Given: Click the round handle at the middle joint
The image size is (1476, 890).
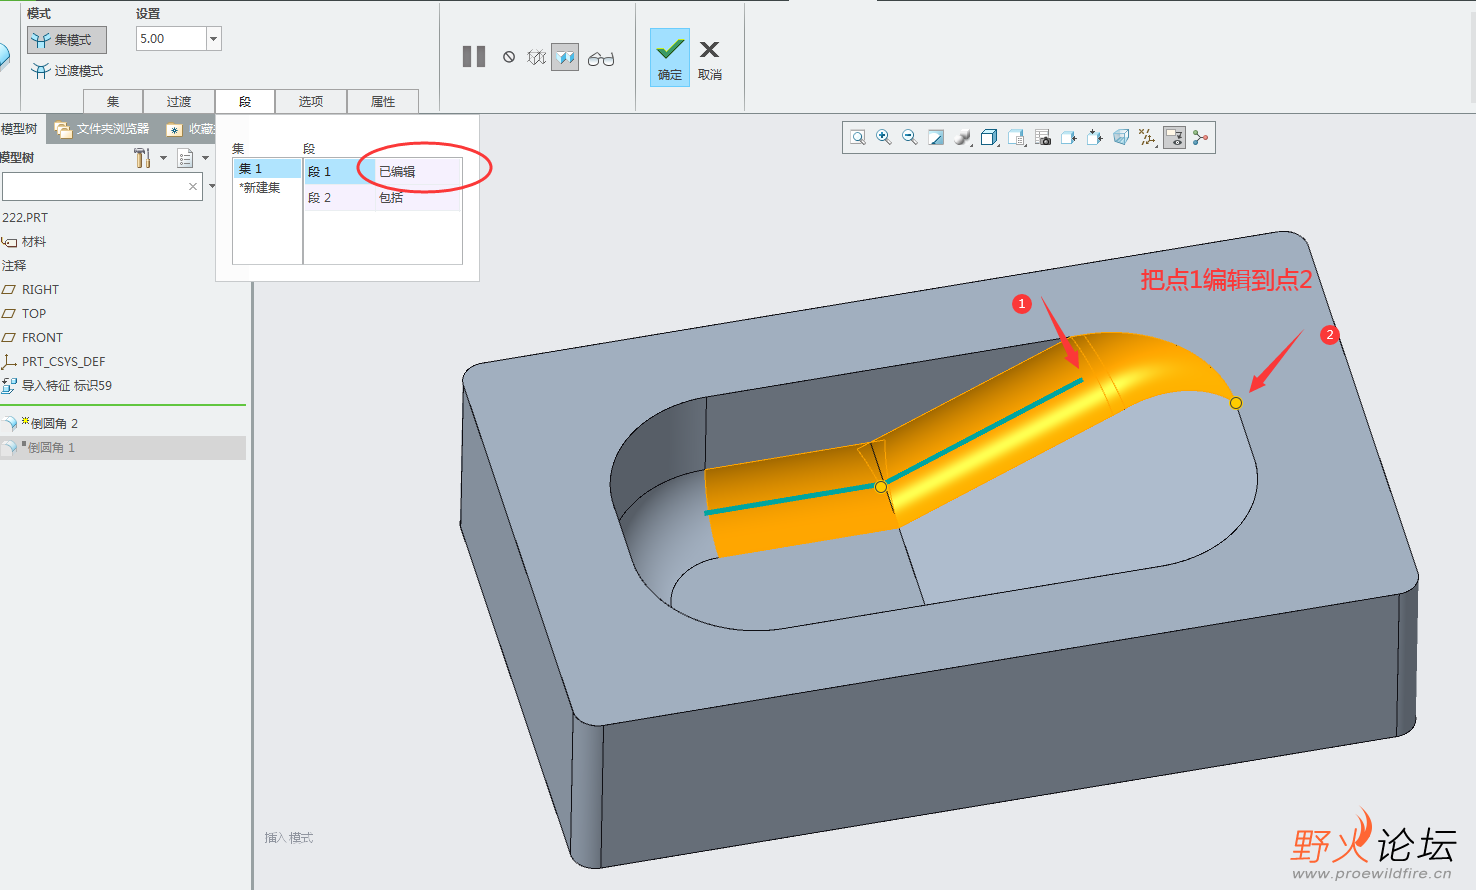Looking at the screenshot, I should click(881, 487).
